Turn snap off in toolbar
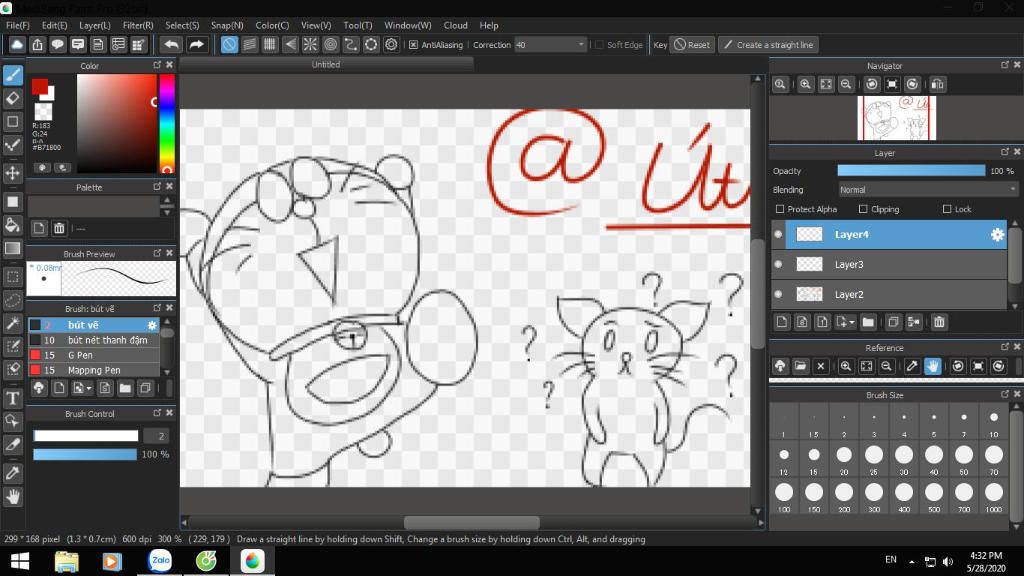 [x=229, y=44]
